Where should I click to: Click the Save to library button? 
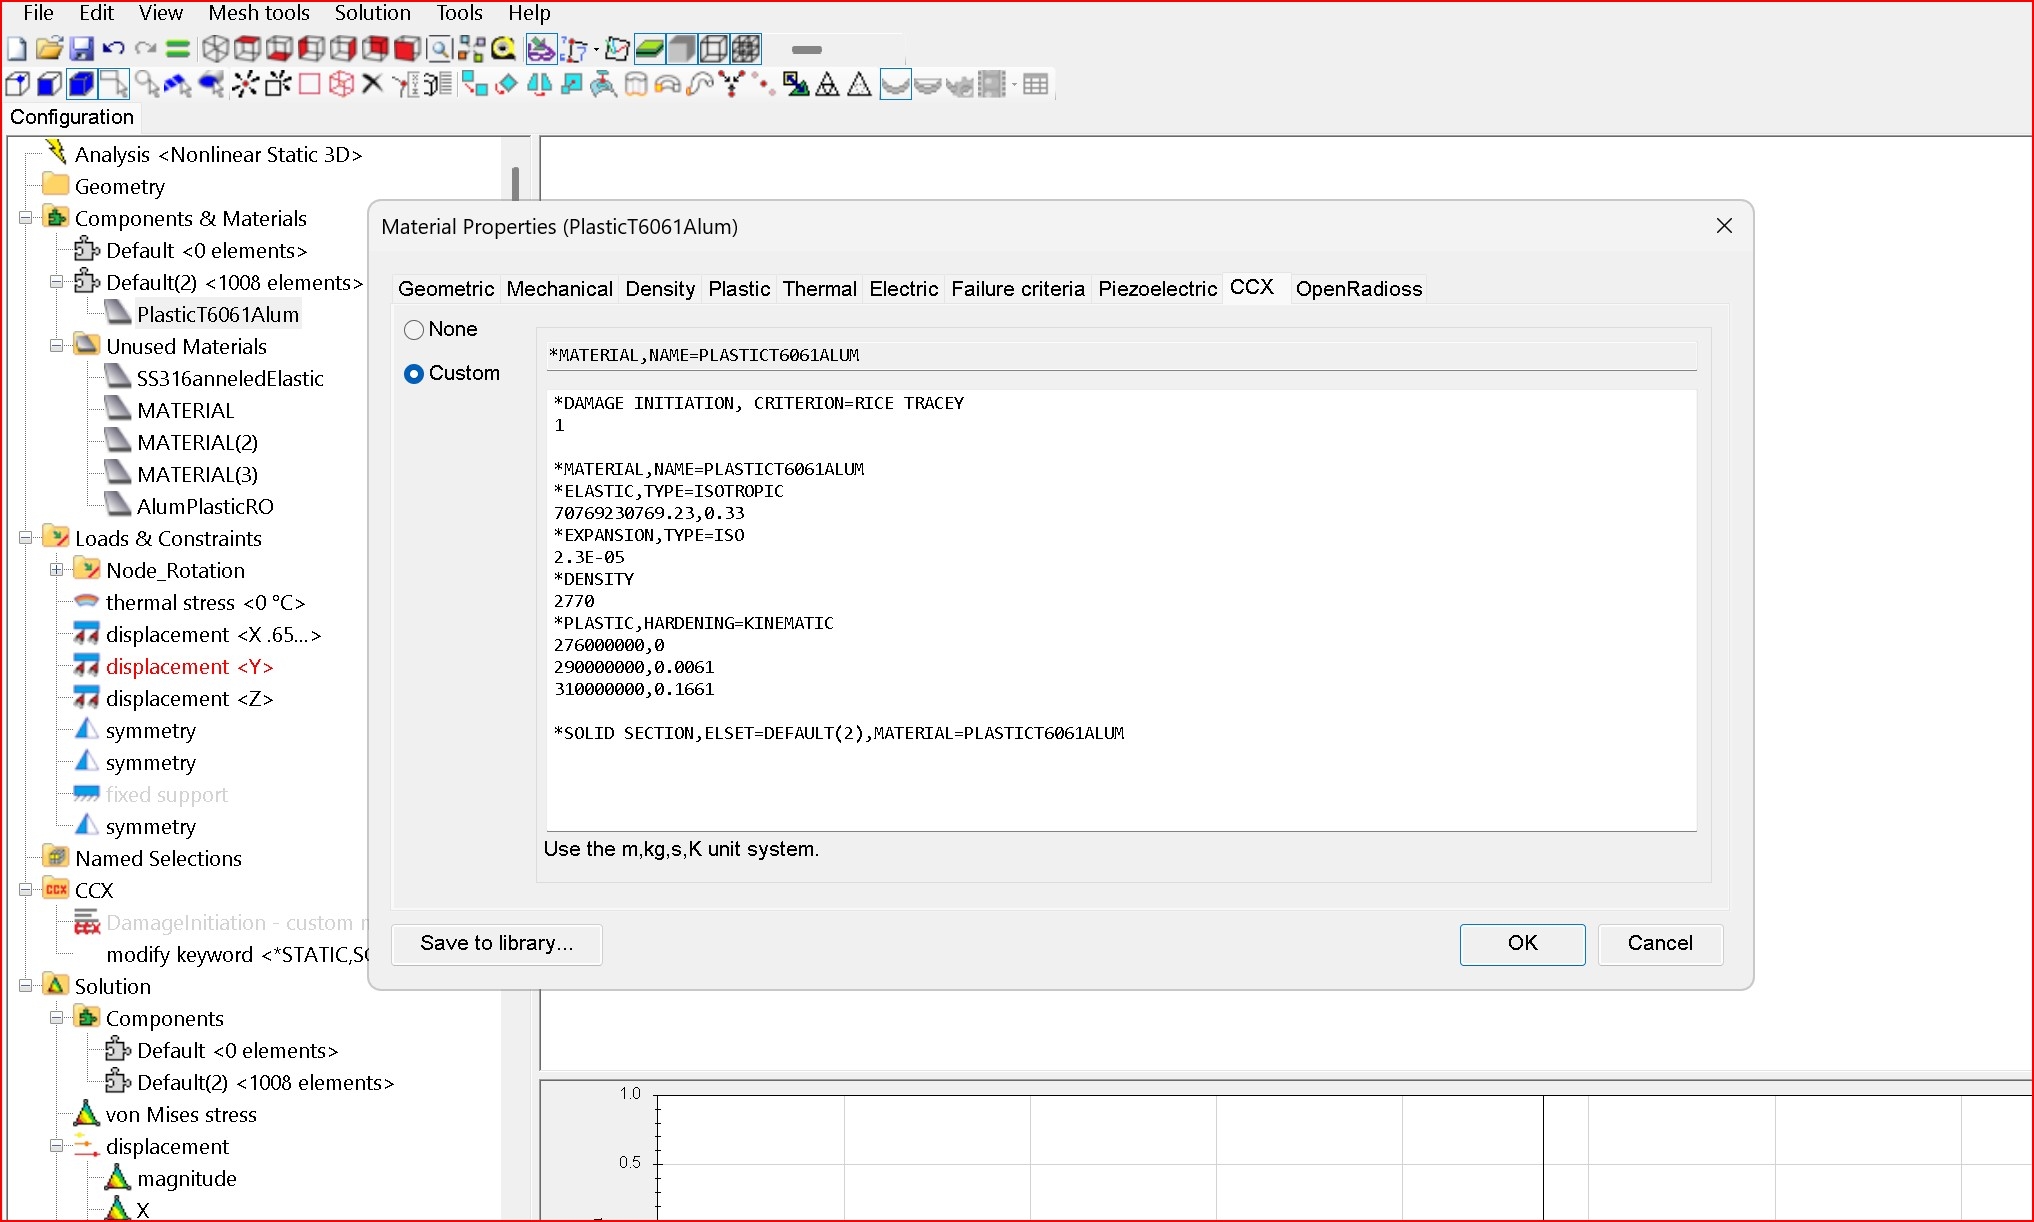[x=496, y=944]
